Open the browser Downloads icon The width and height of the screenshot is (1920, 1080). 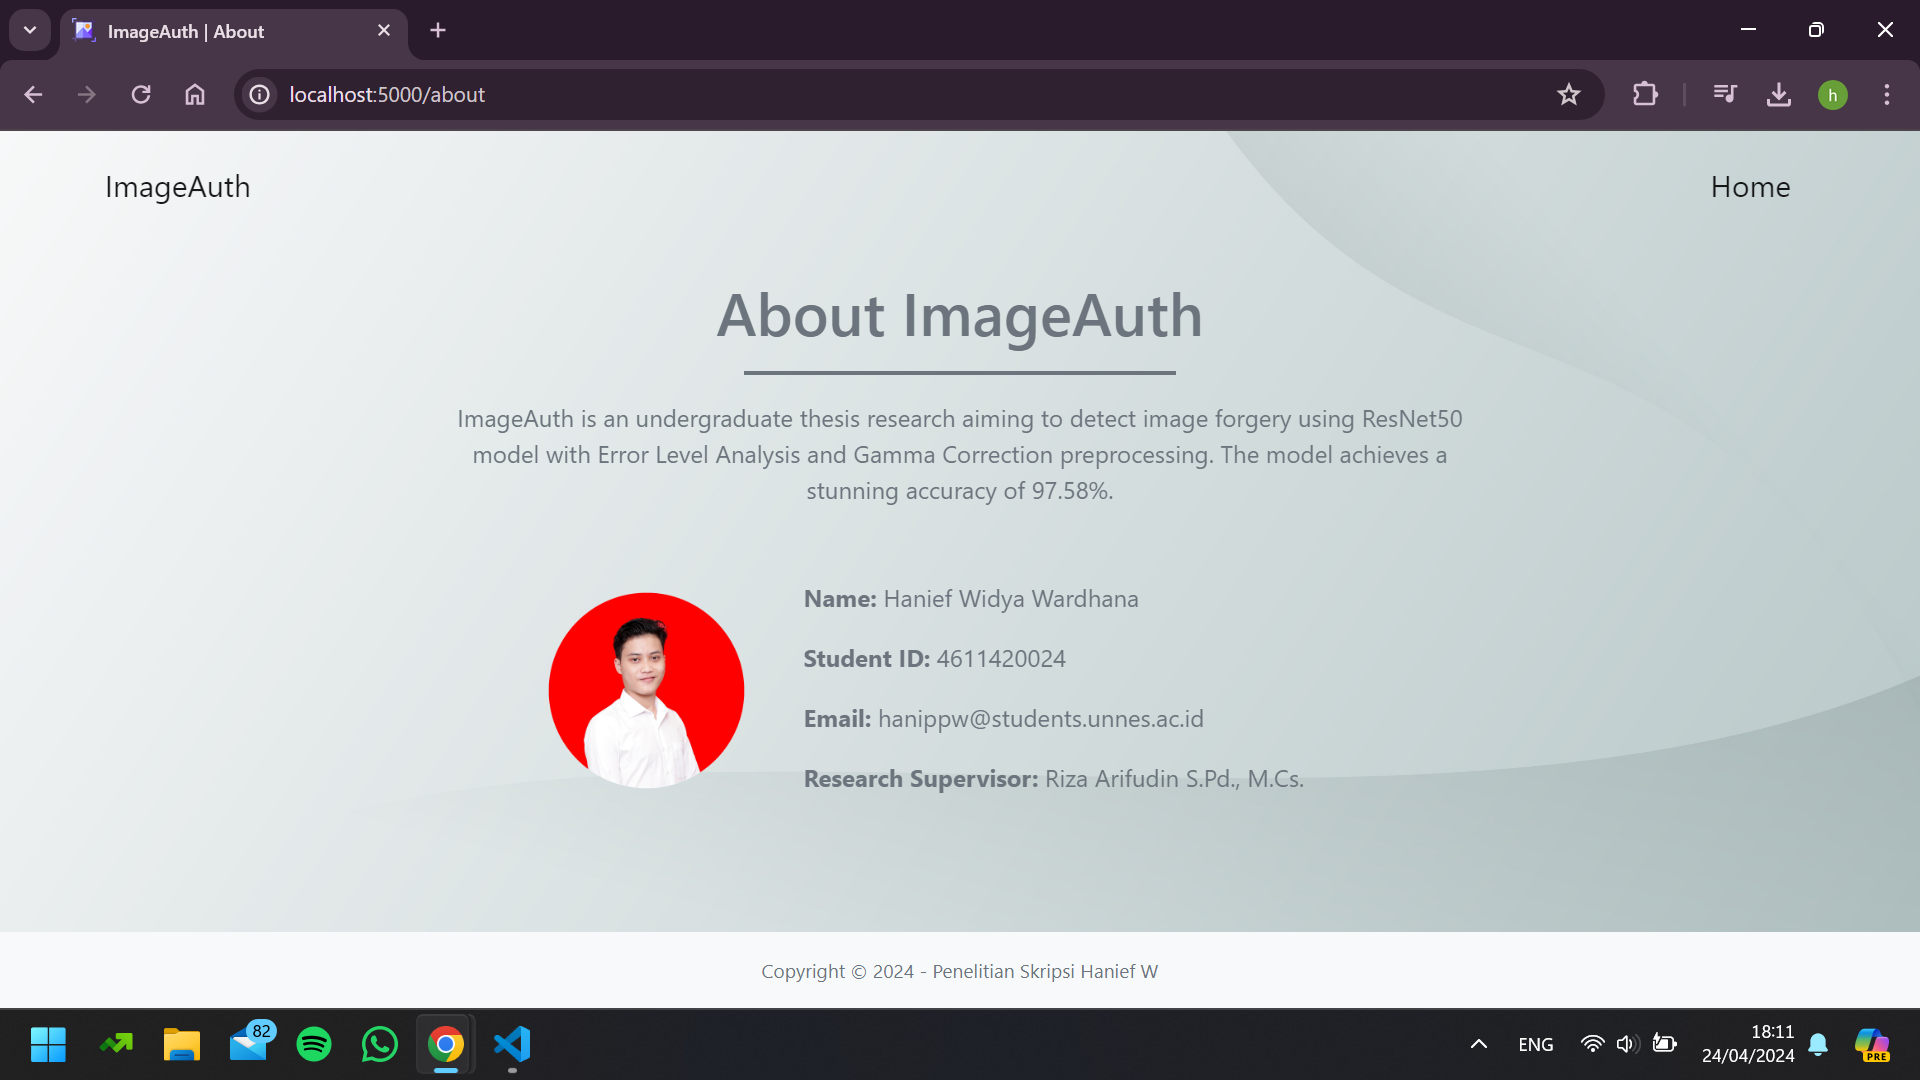coord(1779,94)
